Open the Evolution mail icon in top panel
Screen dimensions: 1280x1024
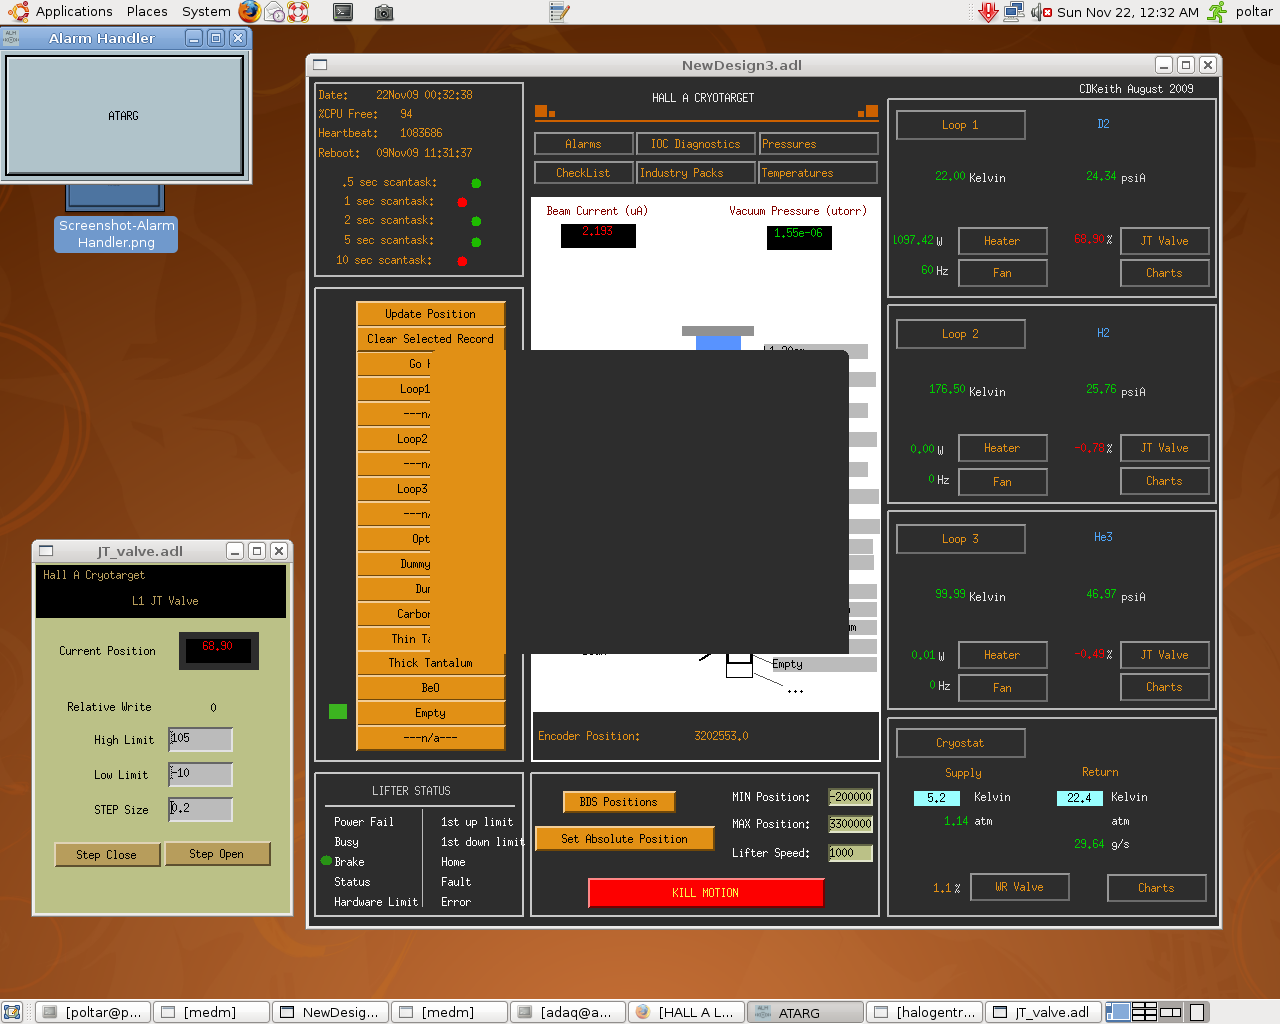(x=274, y=12)
